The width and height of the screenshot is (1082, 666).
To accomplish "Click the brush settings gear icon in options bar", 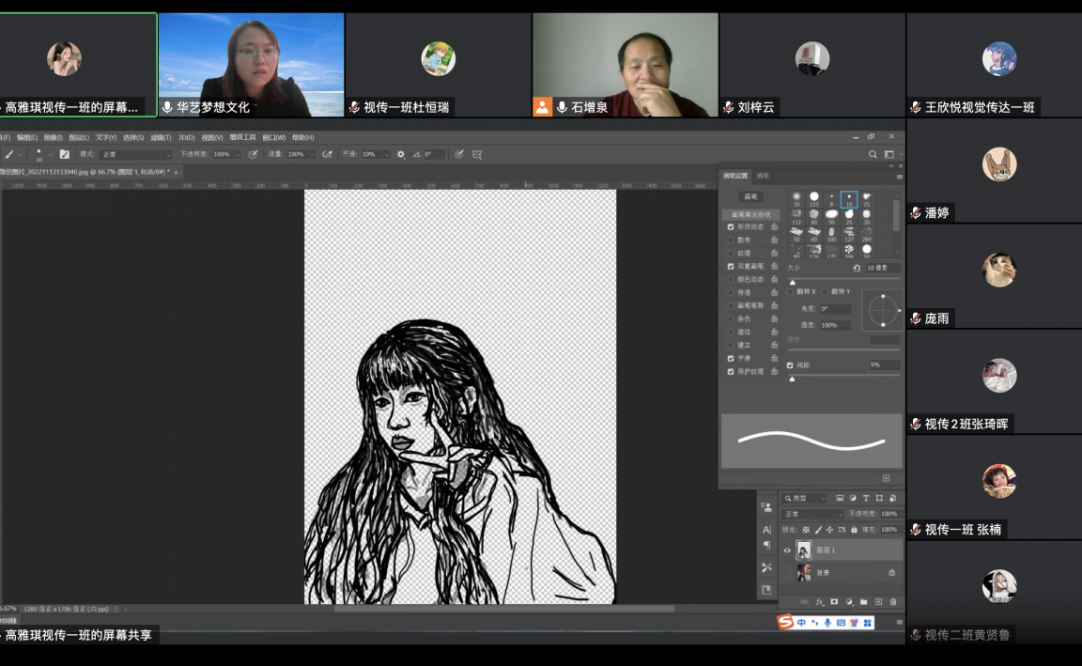I will (401, 155).
